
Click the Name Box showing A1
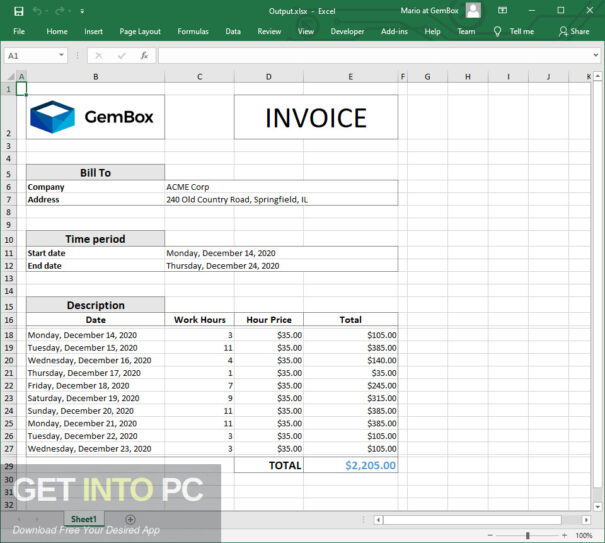[x=32, y=56]
